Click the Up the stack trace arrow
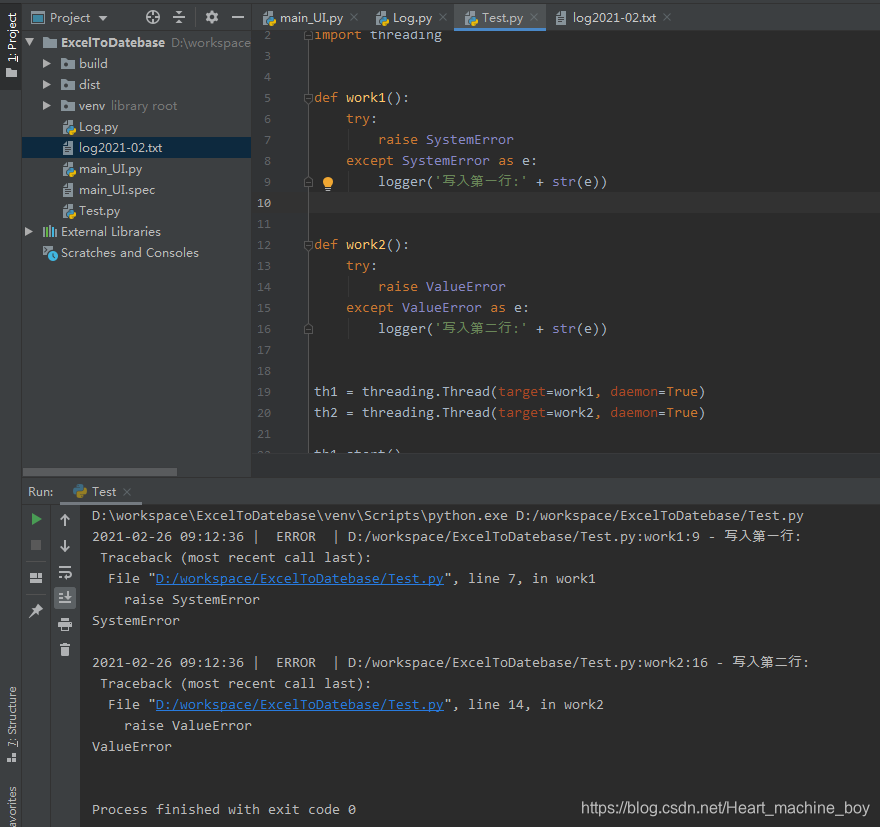 click(x=65, y=520)
